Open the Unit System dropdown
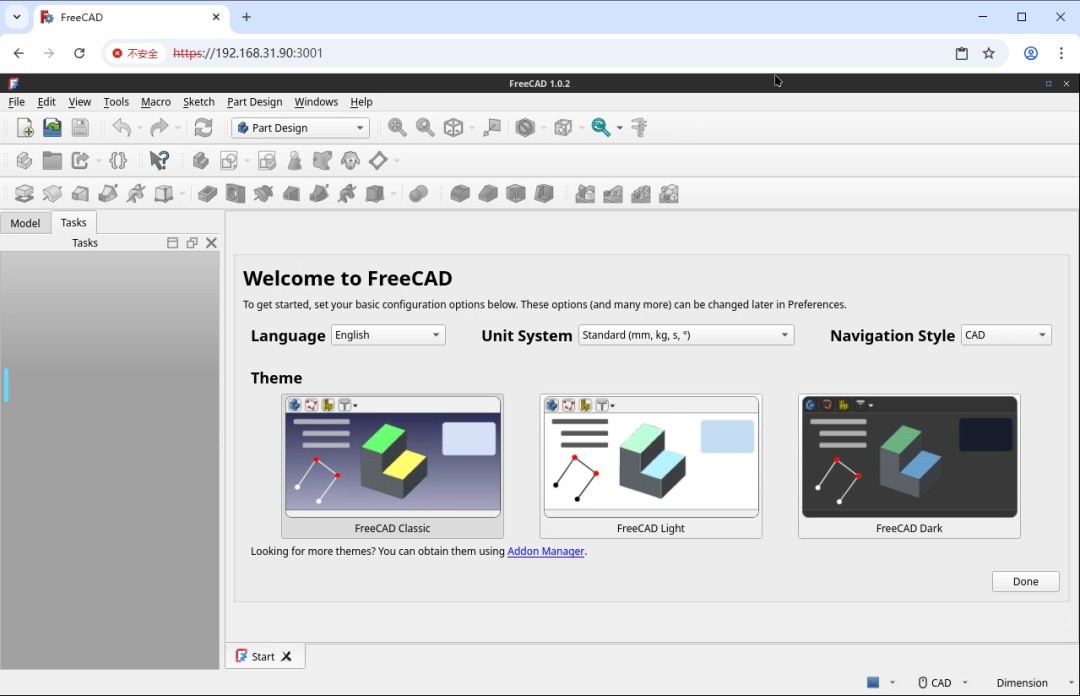 [x=784, y=335]
